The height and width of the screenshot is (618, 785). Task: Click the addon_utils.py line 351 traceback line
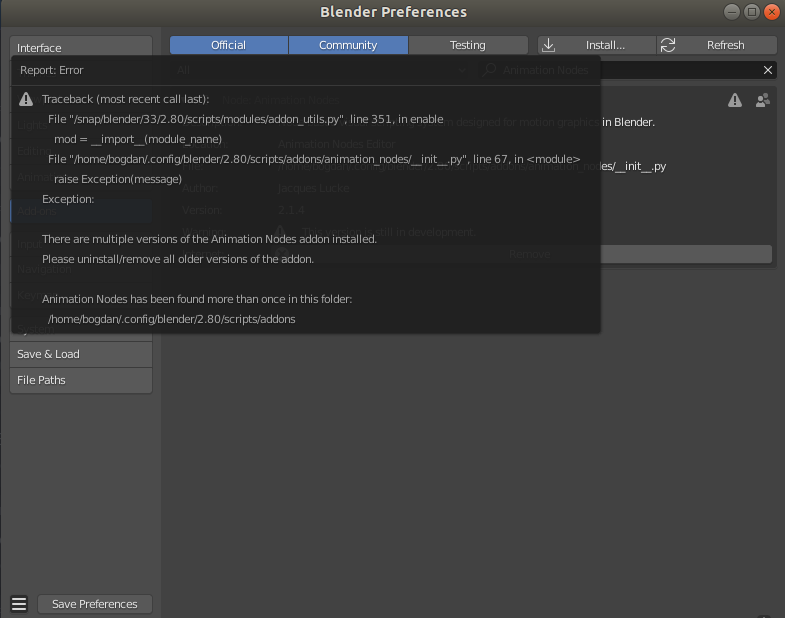point(245,119)
